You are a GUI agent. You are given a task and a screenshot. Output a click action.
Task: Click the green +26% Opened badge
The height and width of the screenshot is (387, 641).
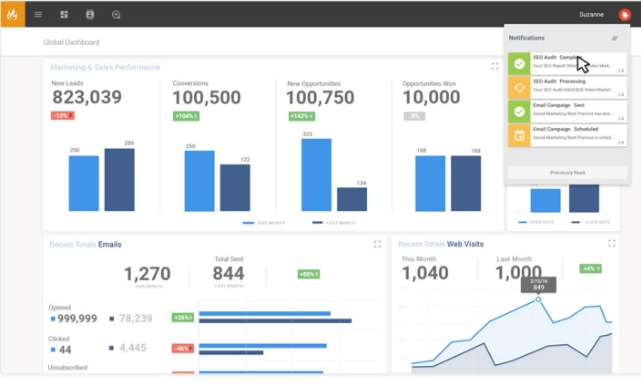pos(183,317)
